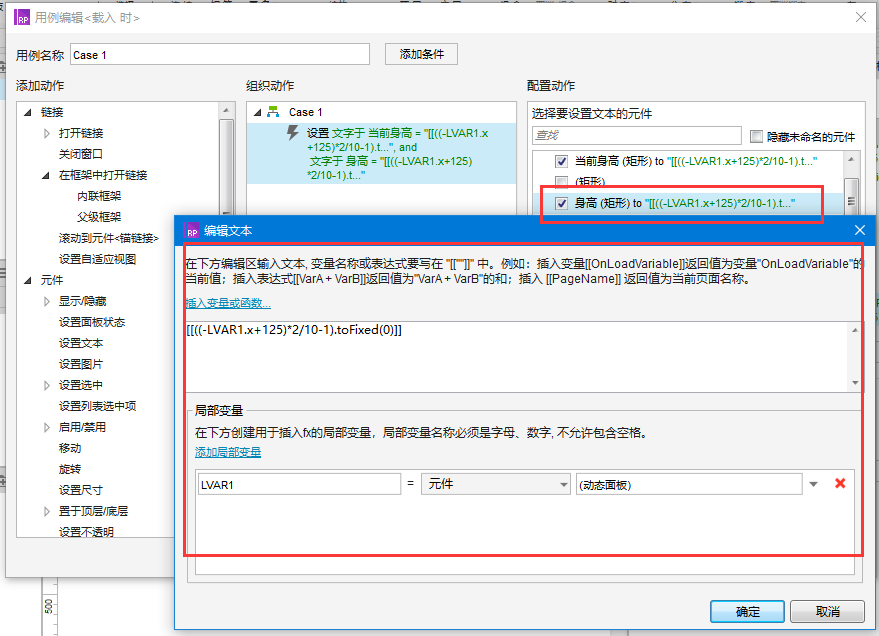Image resolution: width=879 pixels, height=636 pixels.
Task: Click the 添加条件 button
Action: [420, 54]
